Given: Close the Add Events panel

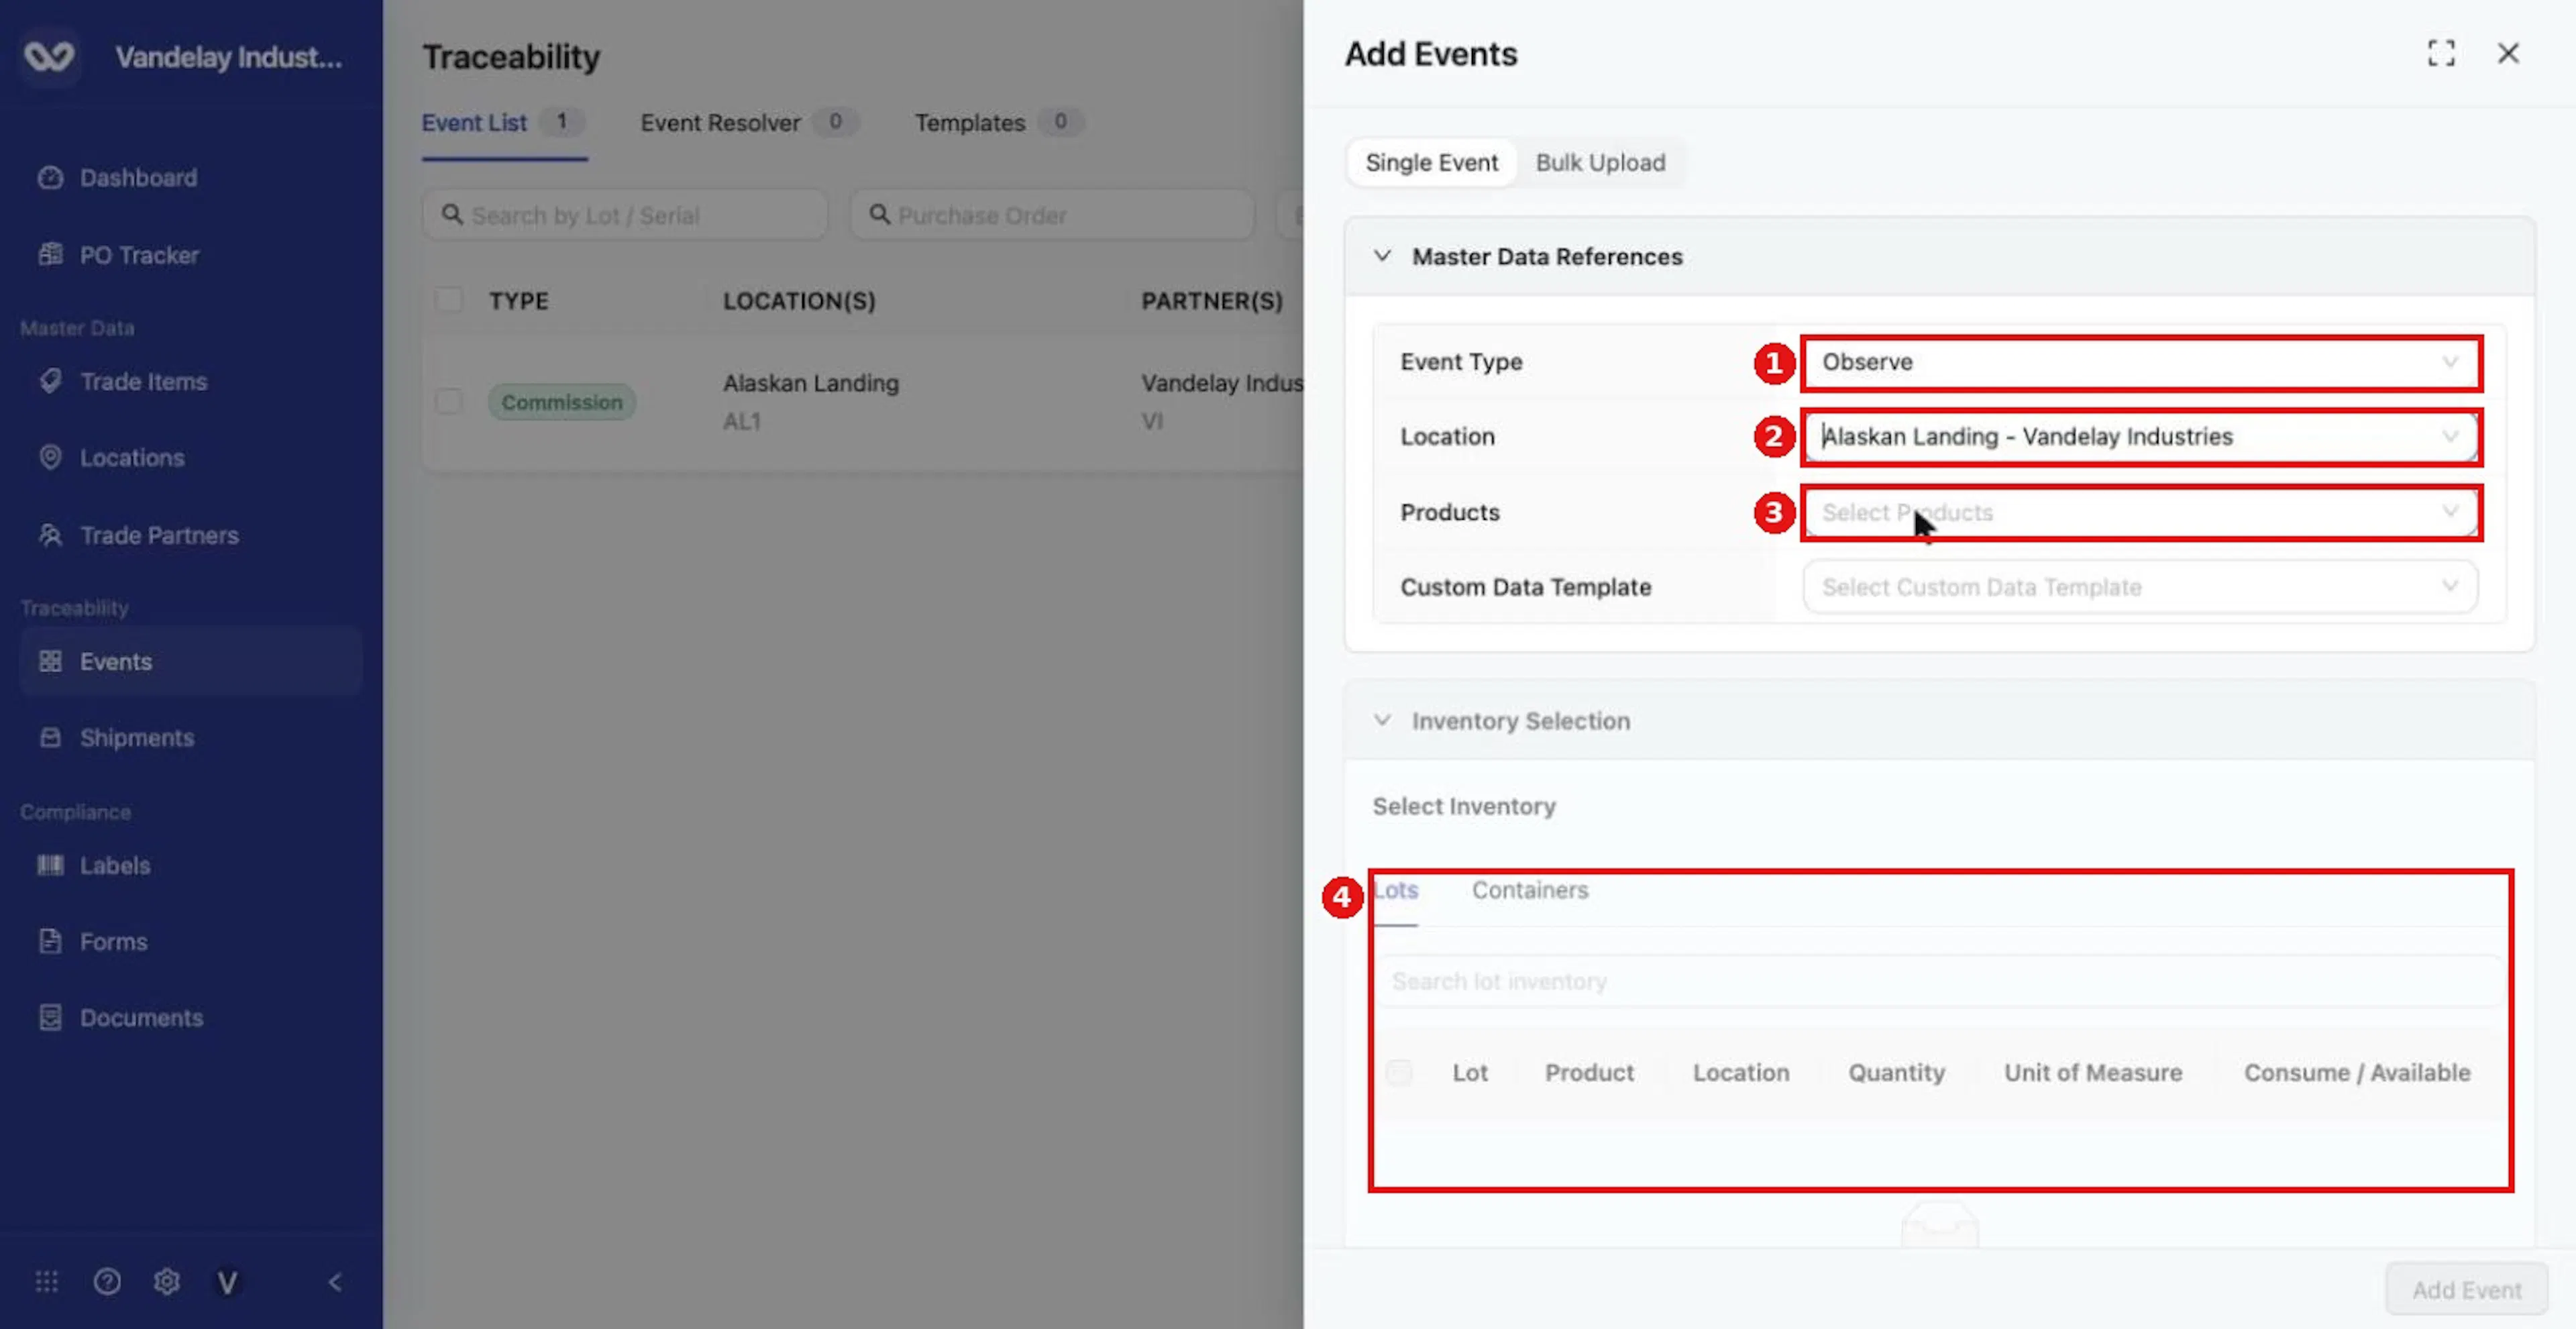Looking at the screenshot, I should (2508, 54).
